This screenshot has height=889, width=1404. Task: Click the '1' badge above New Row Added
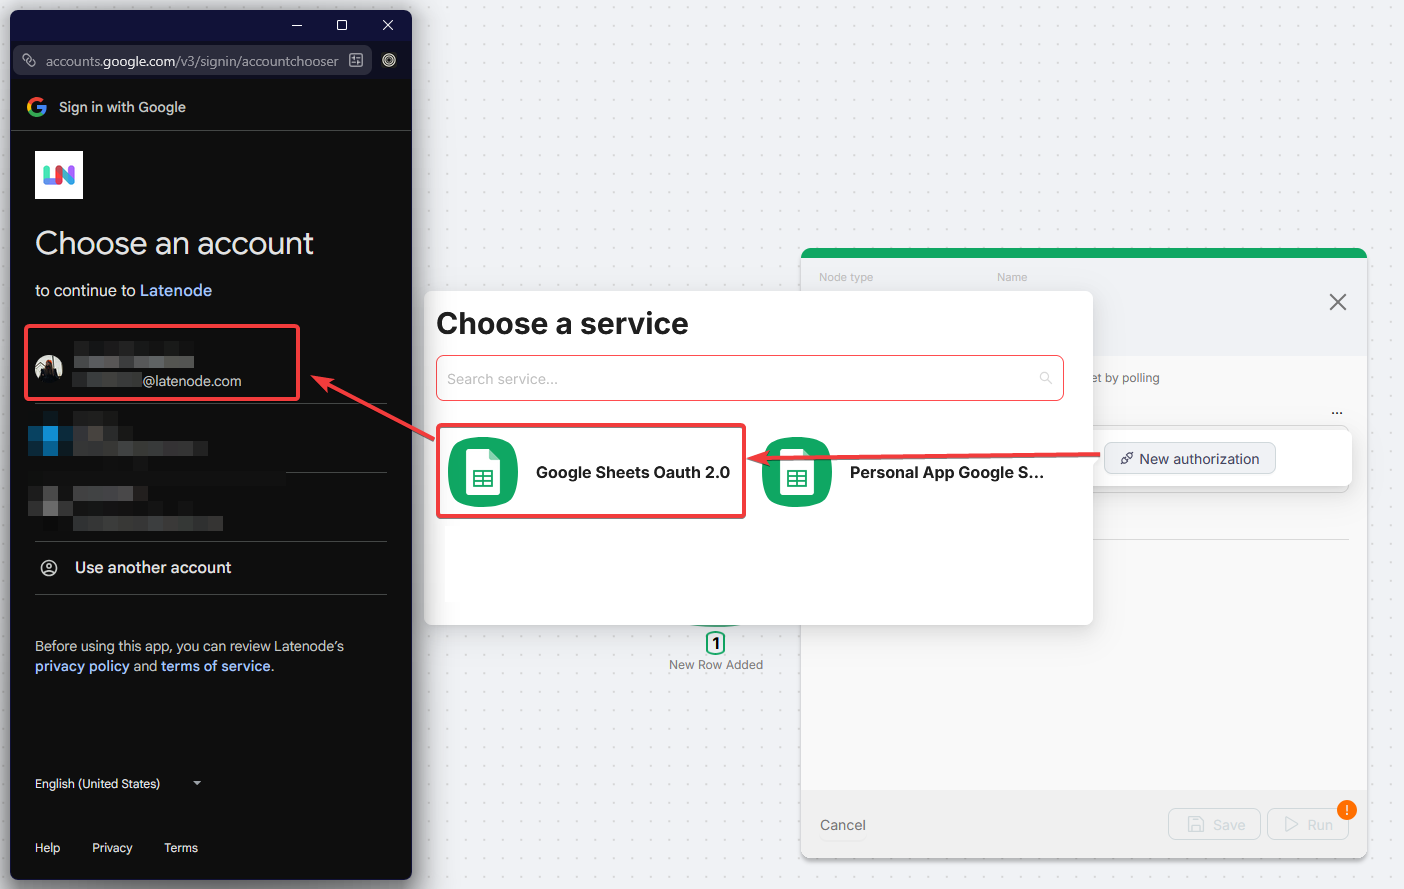pos(715,643)
